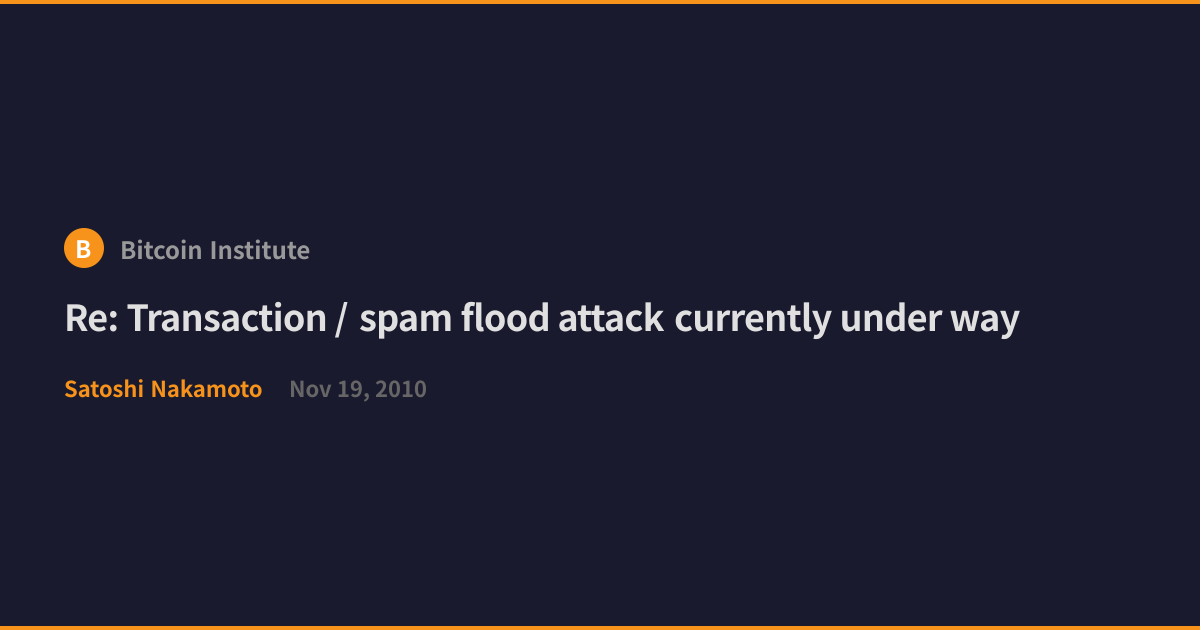This screenshot has height=630, width=1200.
Task: Click the orange Bitcoin B logo
Action: 84,248
